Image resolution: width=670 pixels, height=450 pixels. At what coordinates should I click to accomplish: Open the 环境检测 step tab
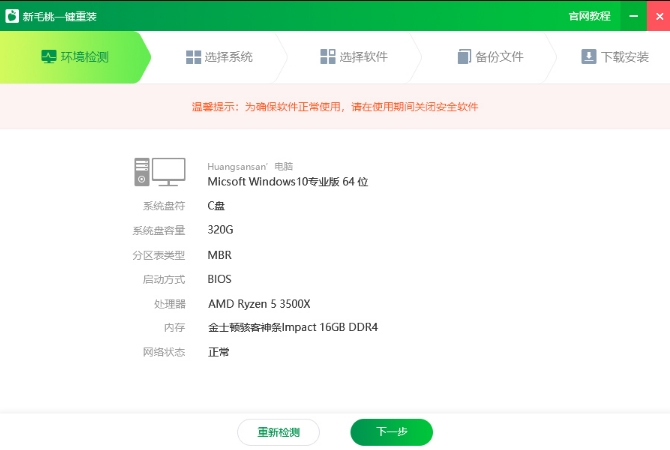point(75,57)
